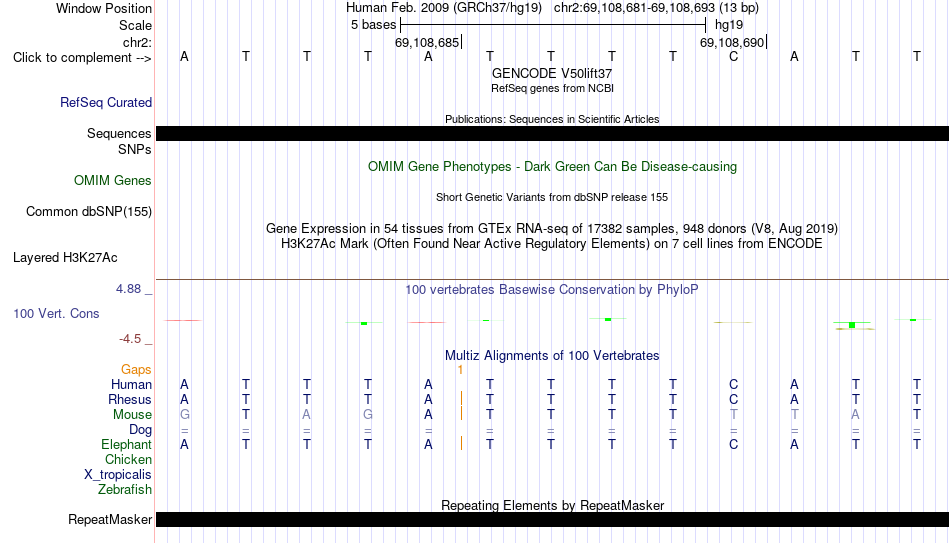The width and height of the screenshot is (950, 543).
Task: Click 'RefSeq genes from NCBI' title
Action: coord(552,88)
